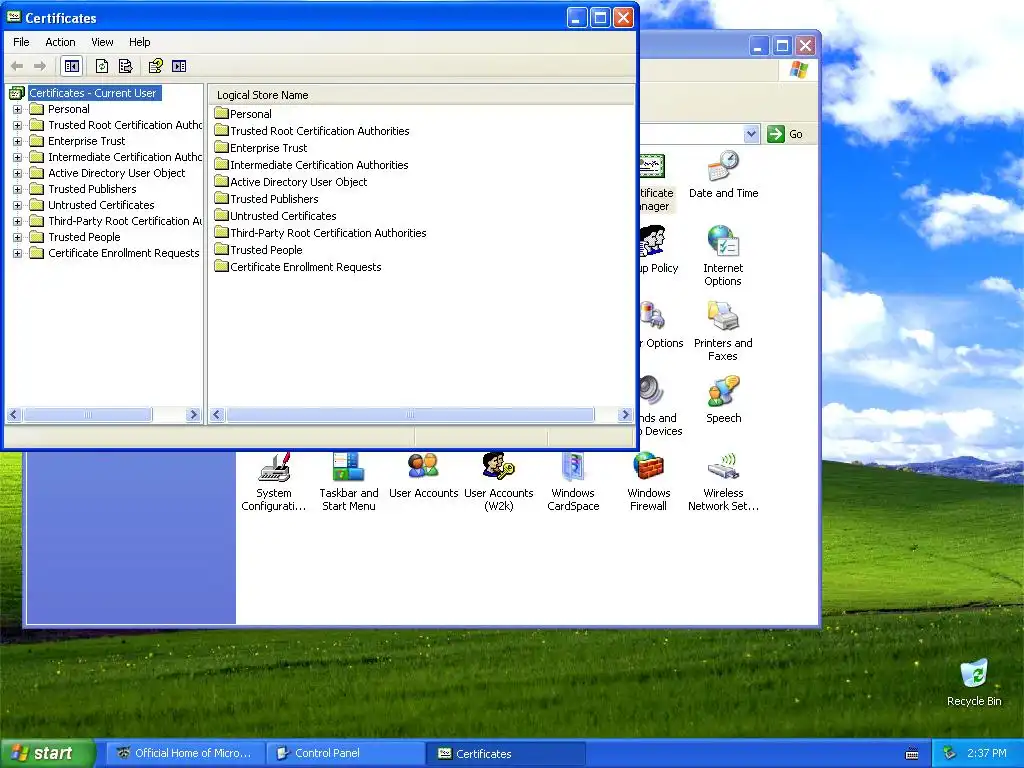Screen dimensions: 1024x768
Task: Expand Intermediate Certification Authorities tree node
Action: click(x=18, y=157)
